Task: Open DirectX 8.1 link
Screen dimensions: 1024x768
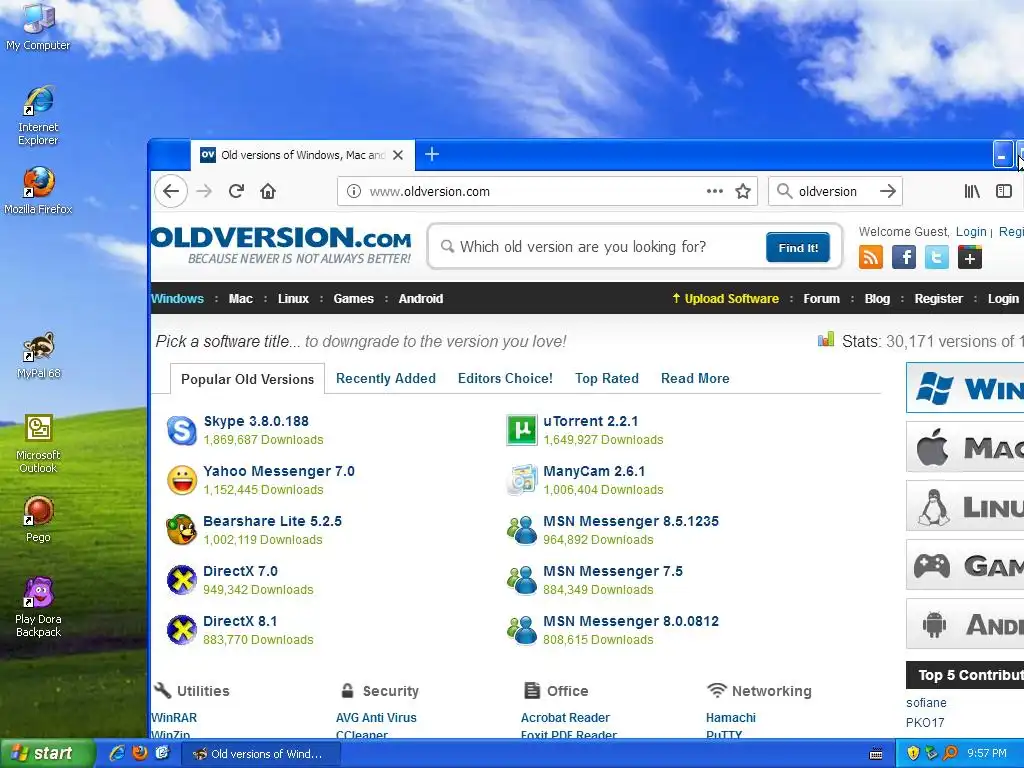Action: tap(240, 621)
